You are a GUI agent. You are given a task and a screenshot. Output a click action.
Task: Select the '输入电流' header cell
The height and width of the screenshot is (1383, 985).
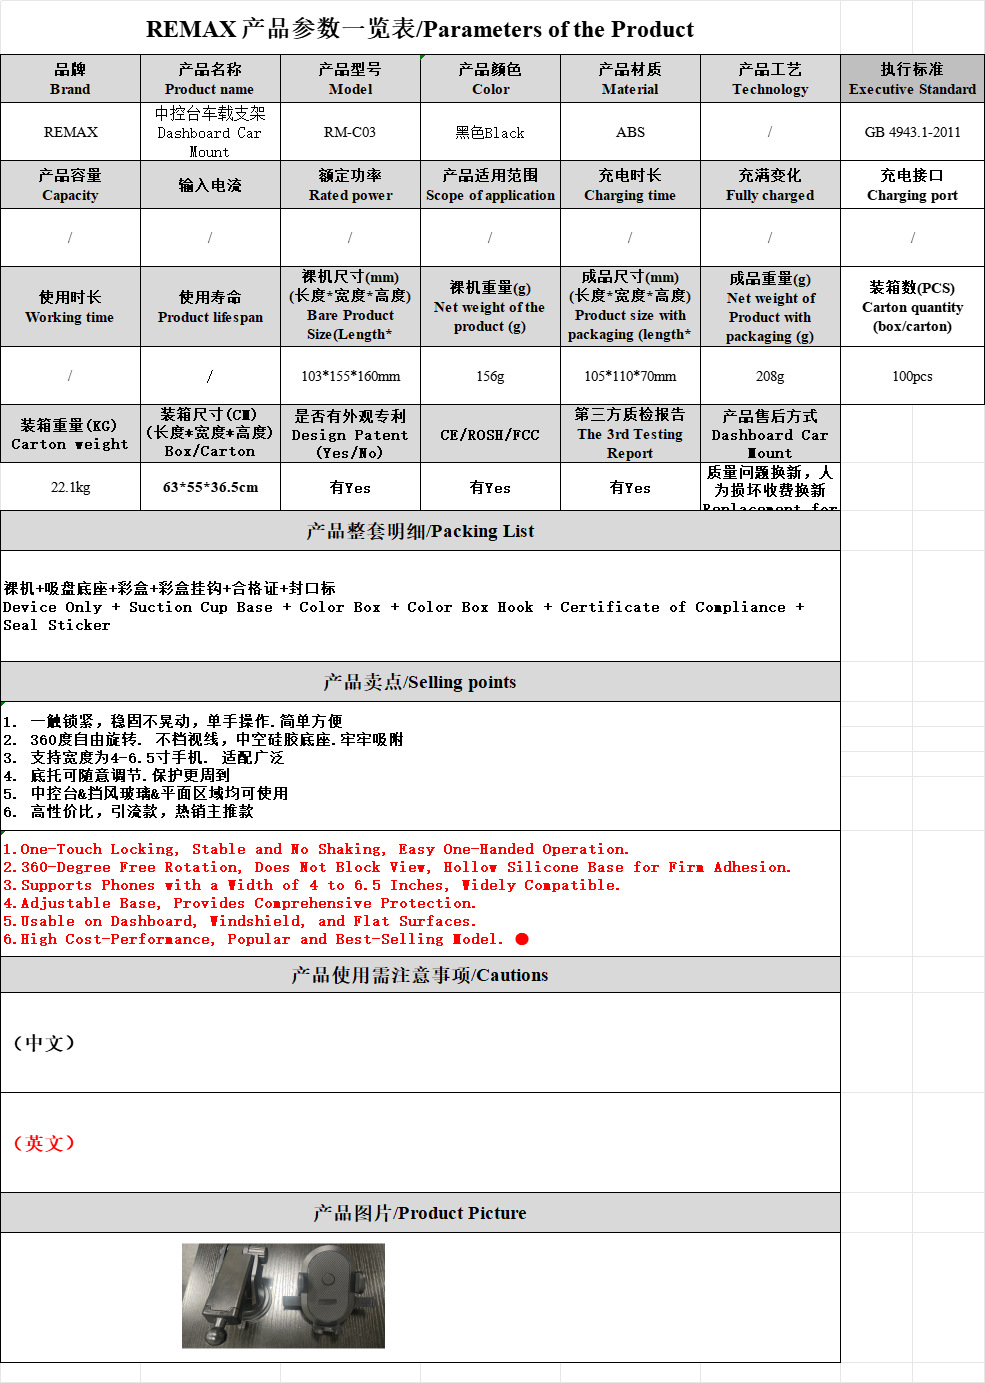(210, 185)
